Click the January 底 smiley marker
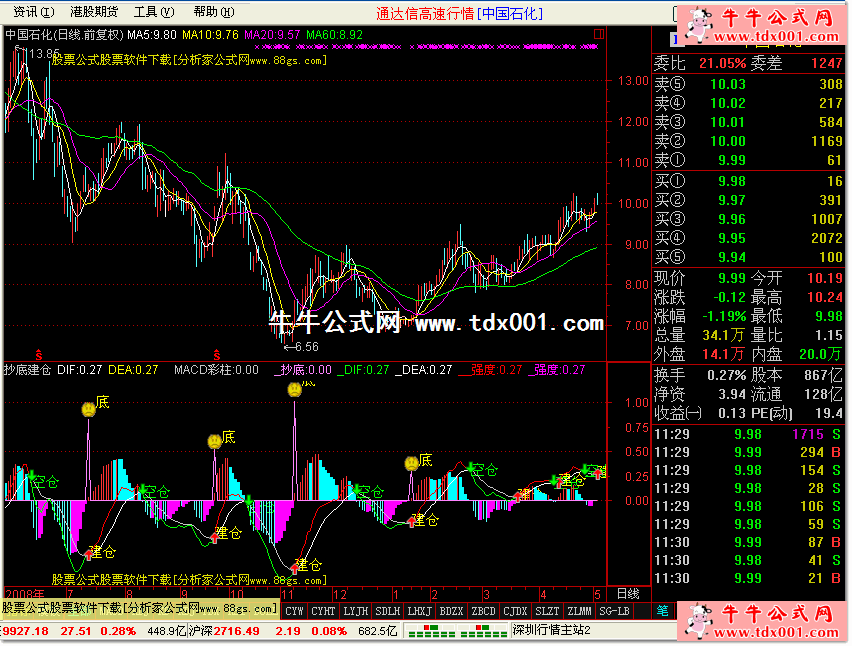This screenshot has width=852, height=646. [x=411, y=463]
